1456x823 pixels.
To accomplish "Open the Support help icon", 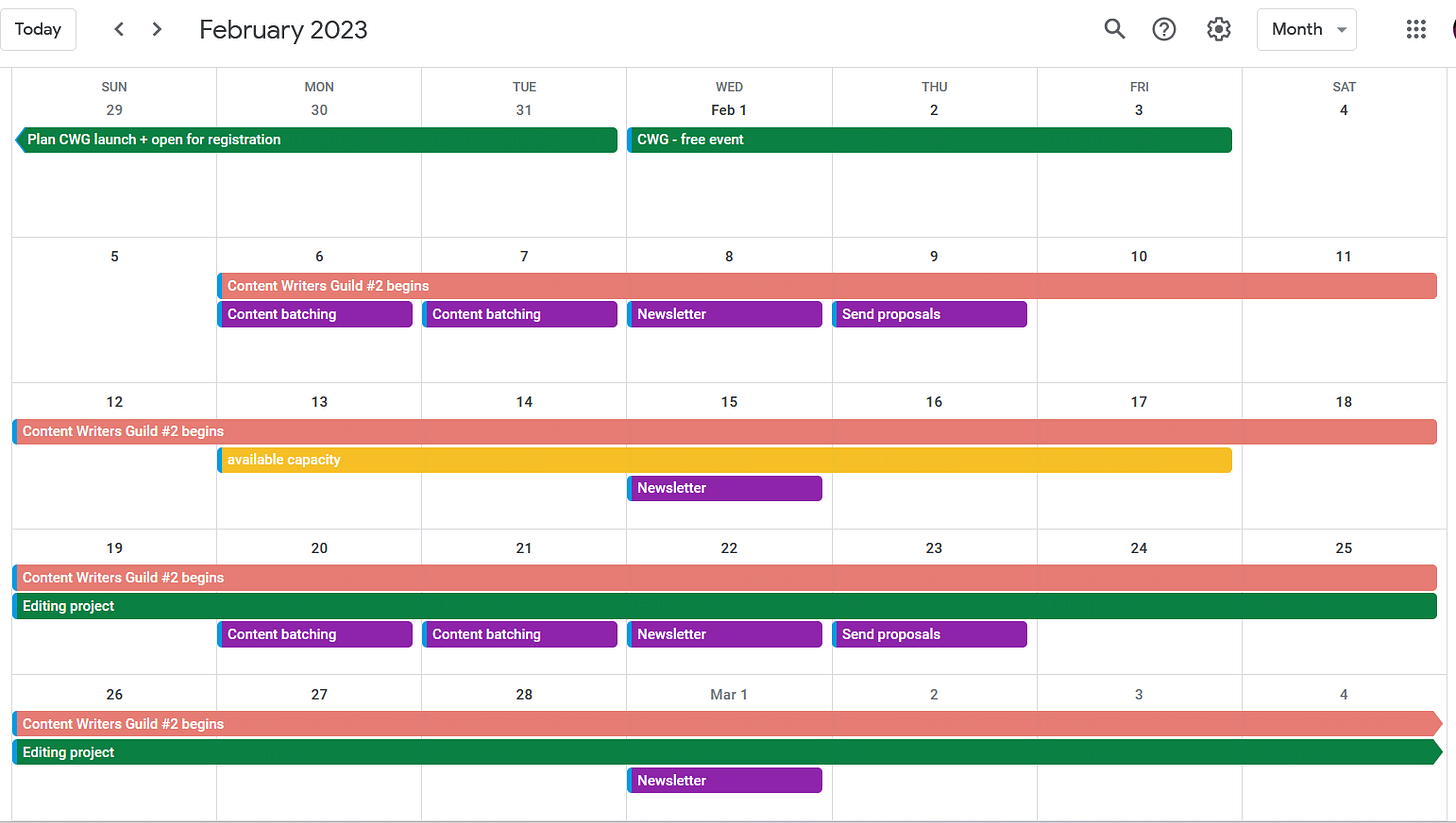I will point(1164,29).
